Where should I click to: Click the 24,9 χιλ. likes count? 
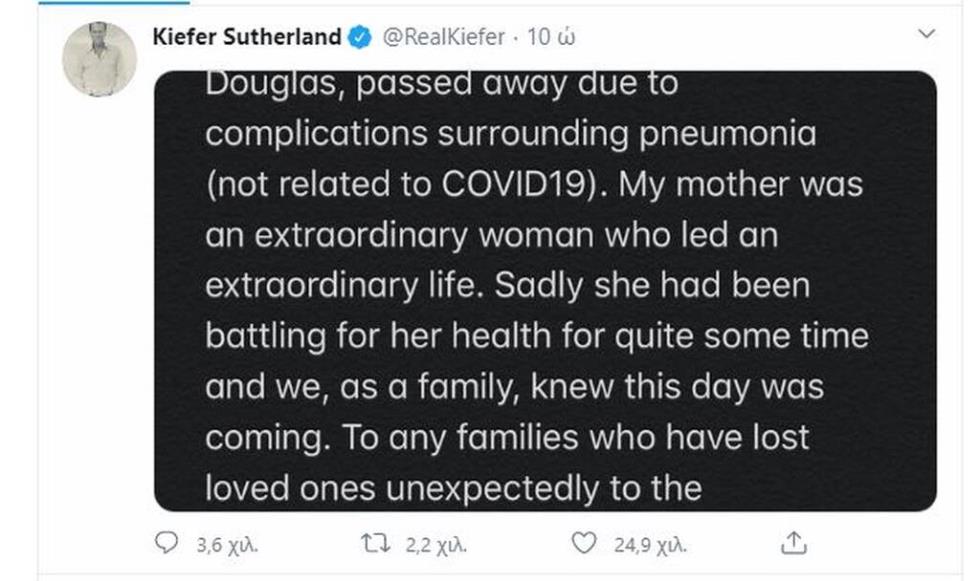(x=650, y=544)
